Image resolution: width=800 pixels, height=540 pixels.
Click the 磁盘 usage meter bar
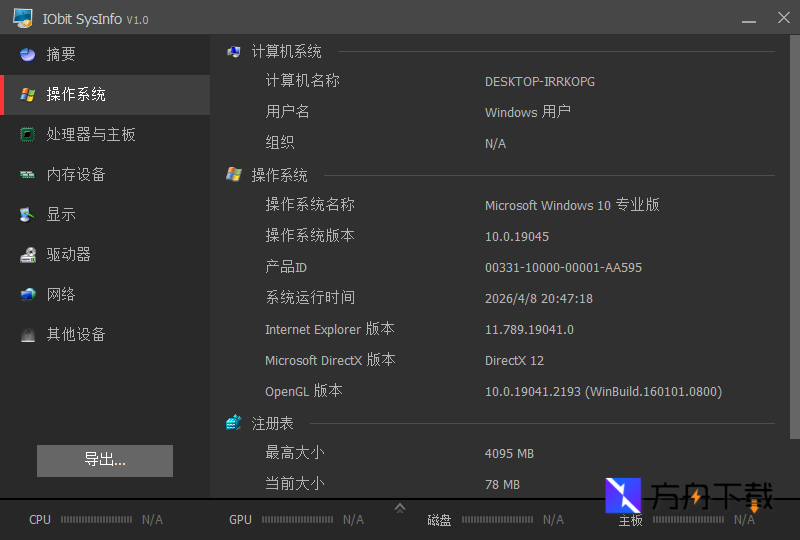pos(497,520)
